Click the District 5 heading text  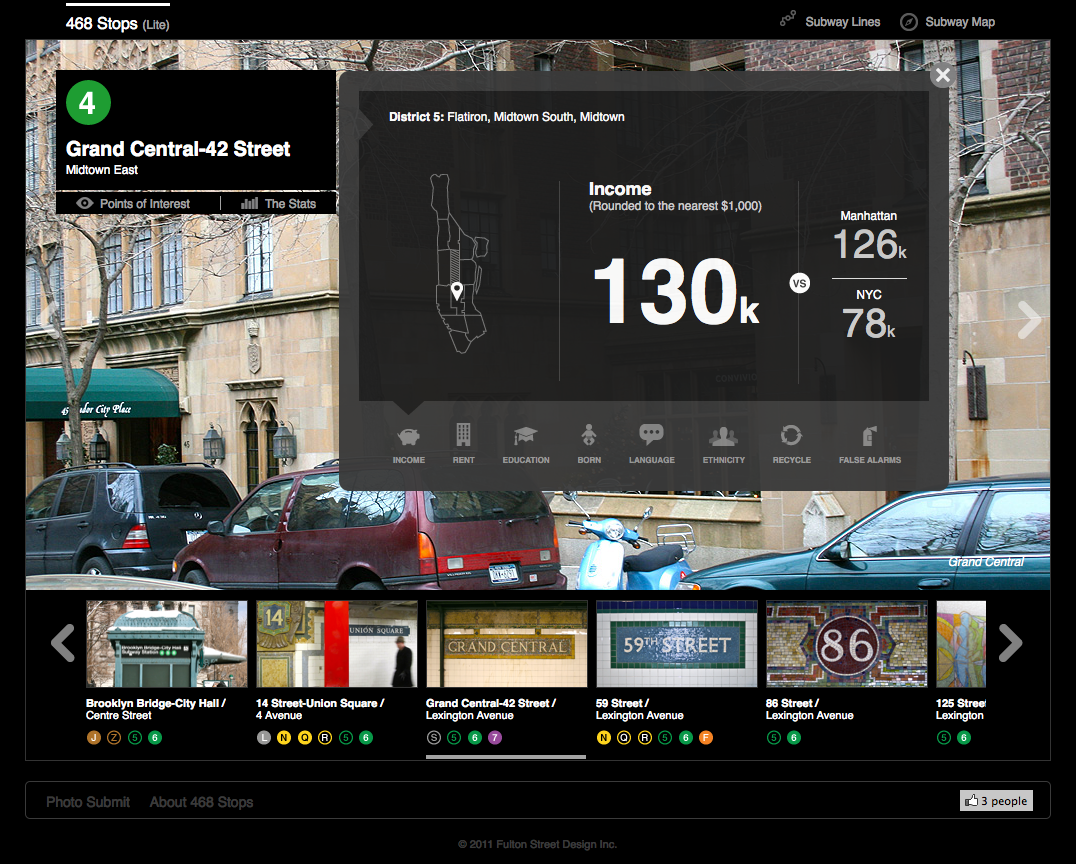tap(506, 117)
